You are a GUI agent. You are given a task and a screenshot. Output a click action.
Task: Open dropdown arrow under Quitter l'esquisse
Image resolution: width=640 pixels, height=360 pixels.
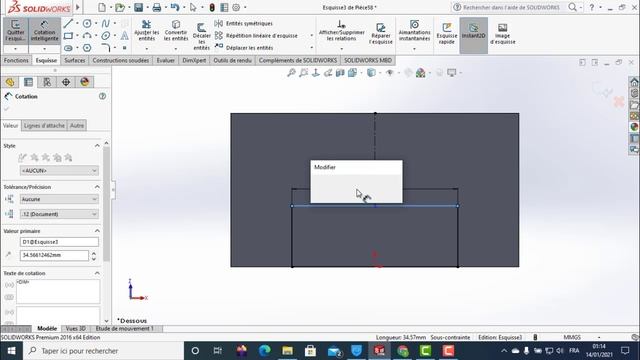coord(16,49)
